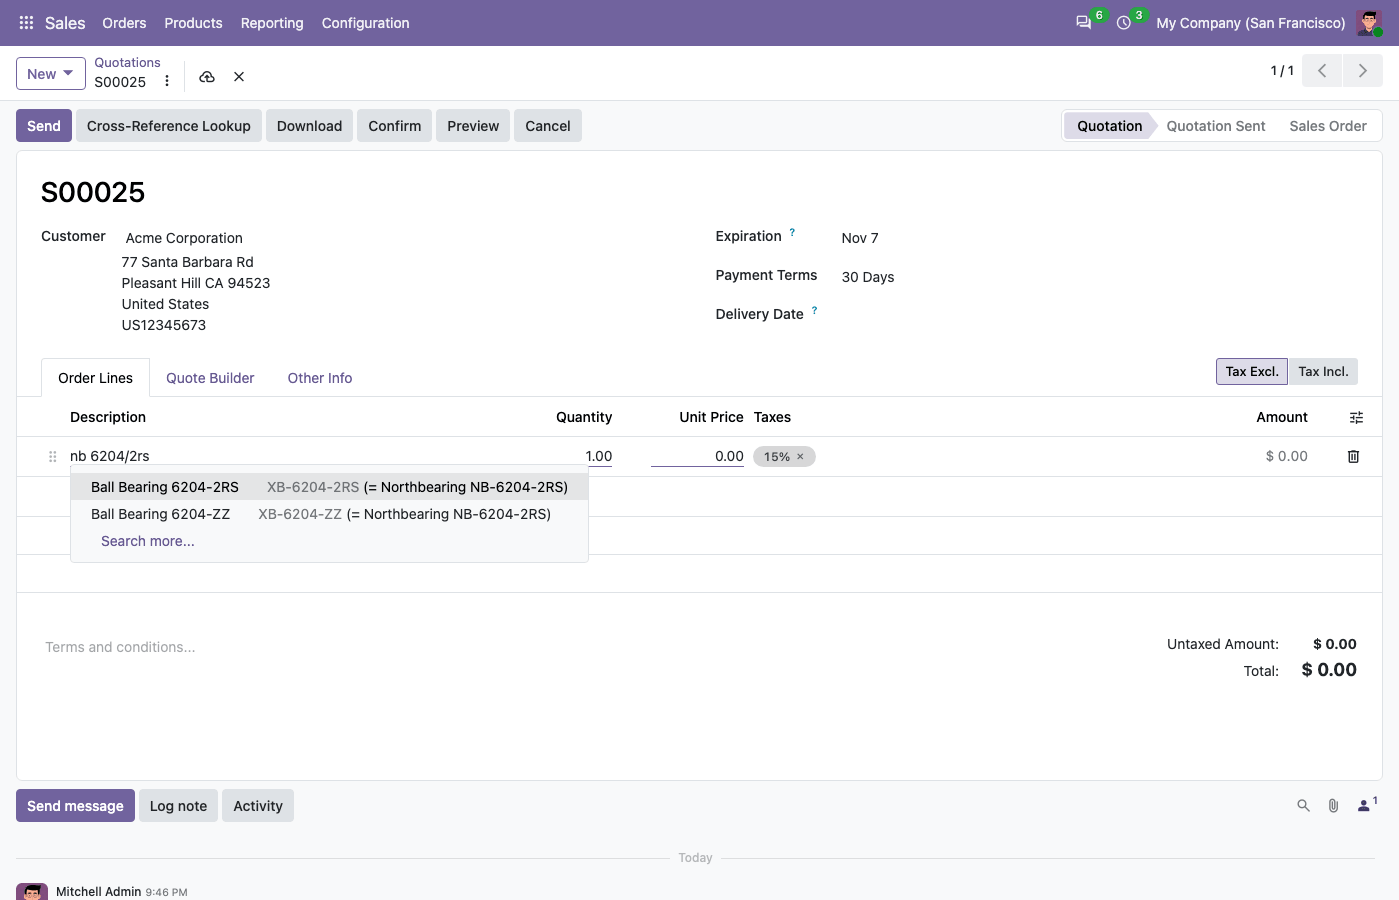Open company switcher My Company (San Francisco)

click(1250, 23)
